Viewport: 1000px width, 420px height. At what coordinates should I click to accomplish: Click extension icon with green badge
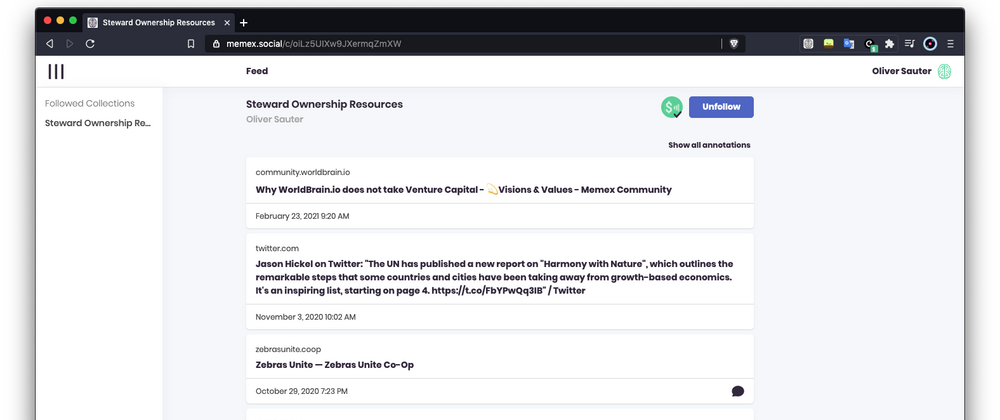coord(870,45)
